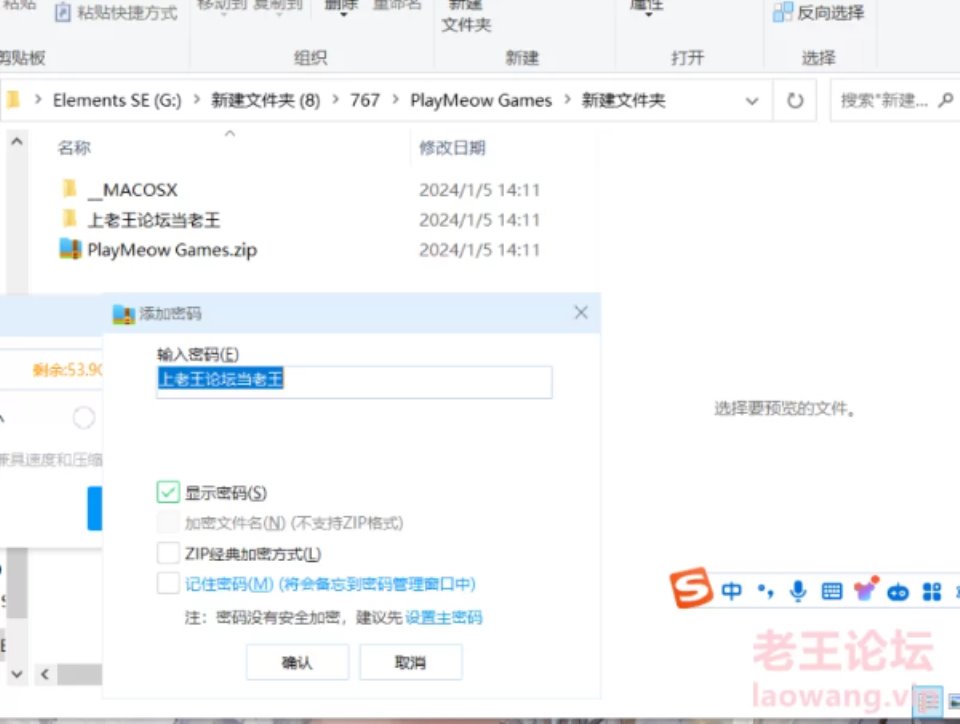Click the 新建文件夹 (8) breadcrumb
Image resolution: width=960 pixels, height=724 pixels.
point(266,100)
